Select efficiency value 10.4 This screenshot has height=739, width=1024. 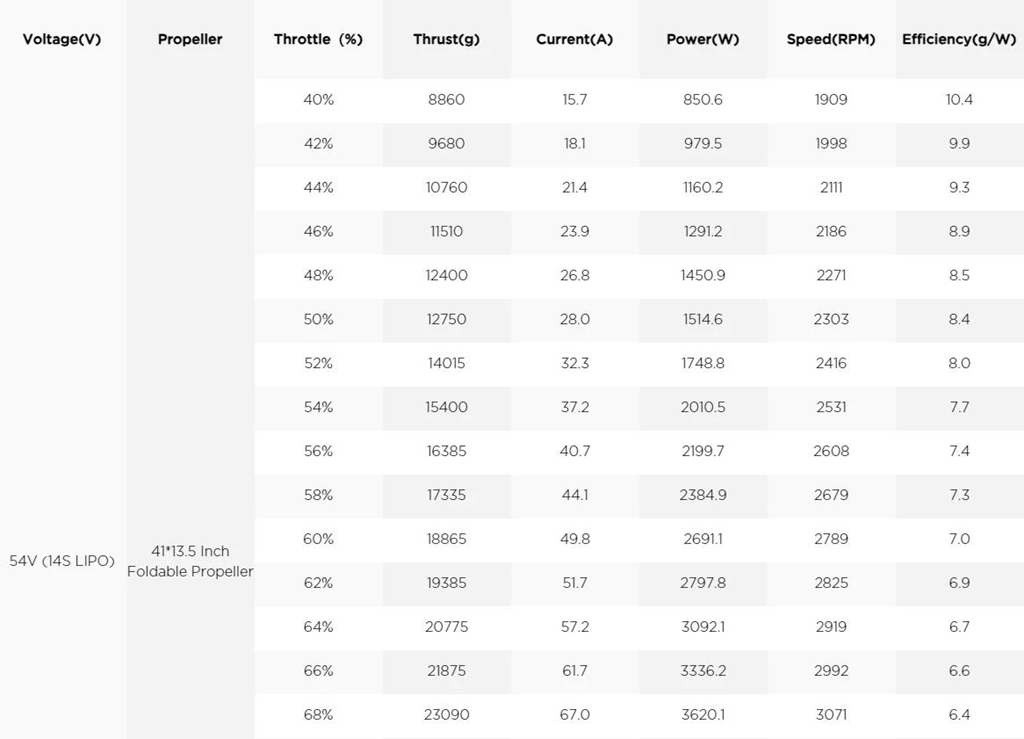[x=959, y=100]
